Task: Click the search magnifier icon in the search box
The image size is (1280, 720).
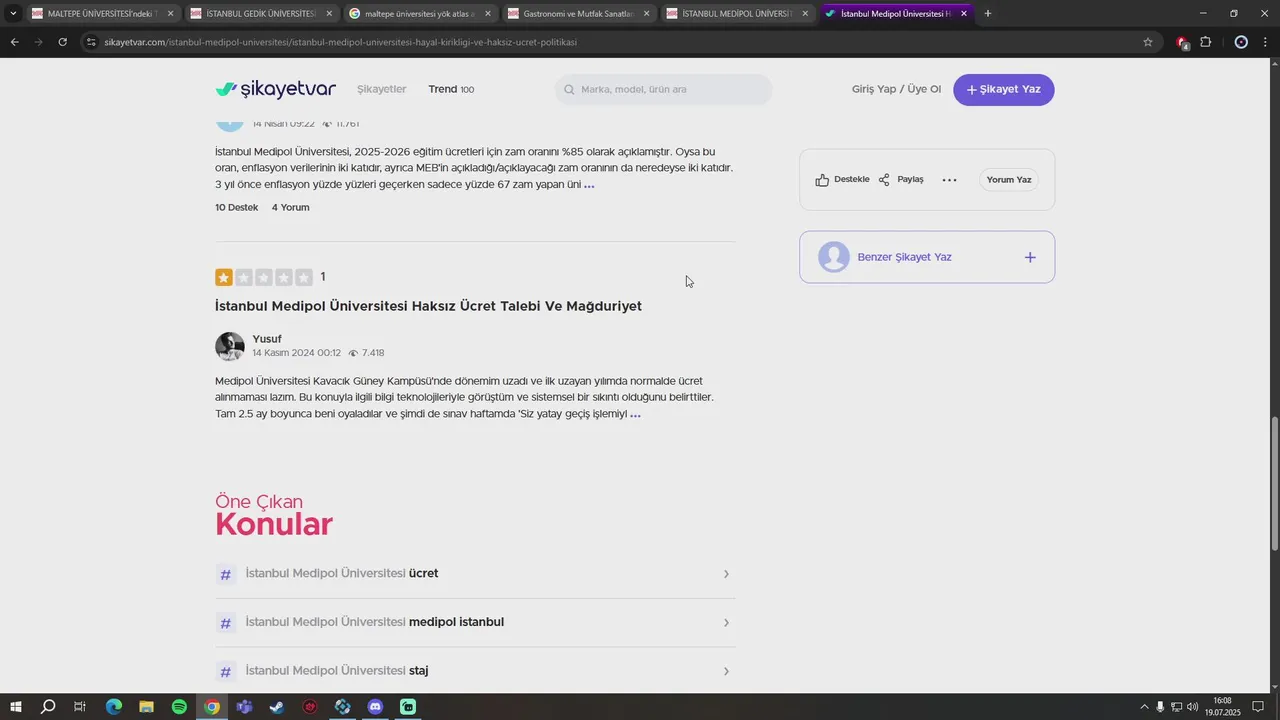Action: (570, 90)
